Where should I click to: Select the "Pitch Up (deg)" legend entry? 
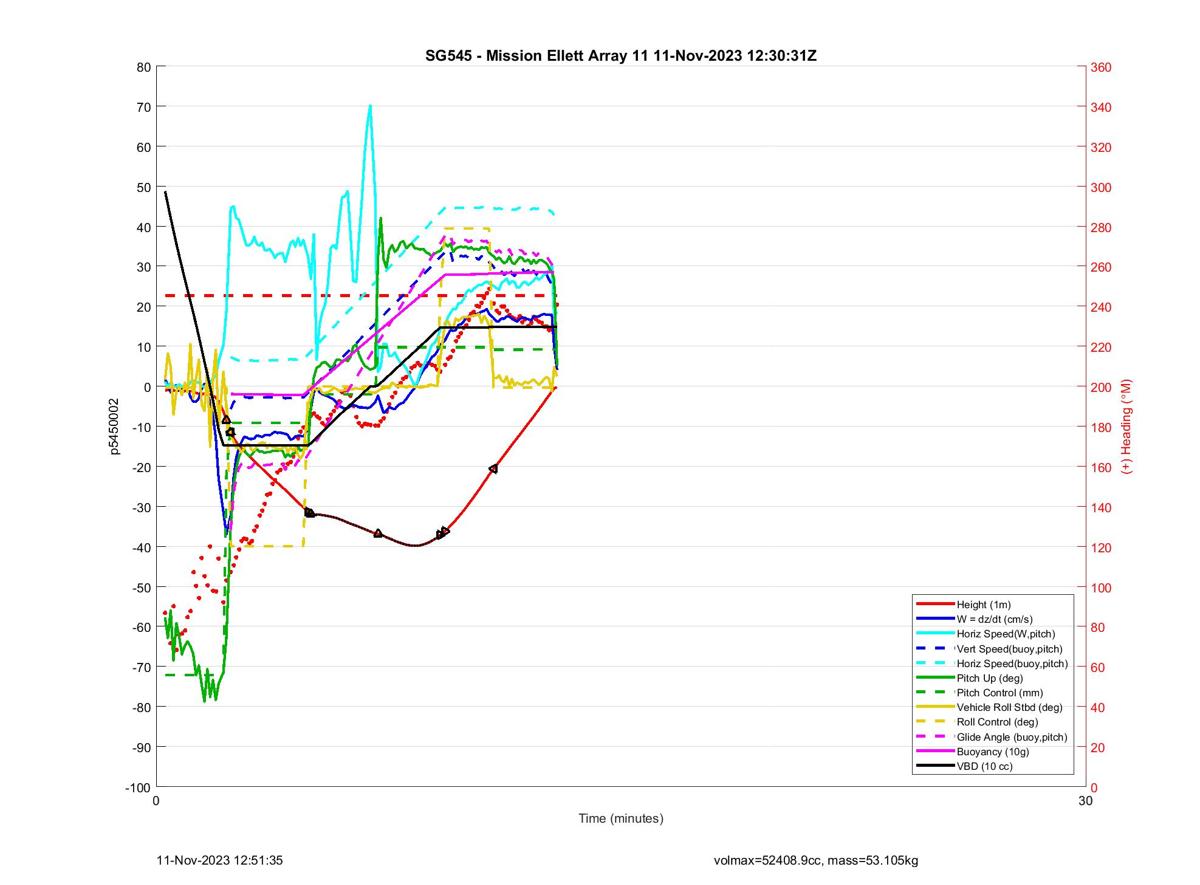point(991,677)
